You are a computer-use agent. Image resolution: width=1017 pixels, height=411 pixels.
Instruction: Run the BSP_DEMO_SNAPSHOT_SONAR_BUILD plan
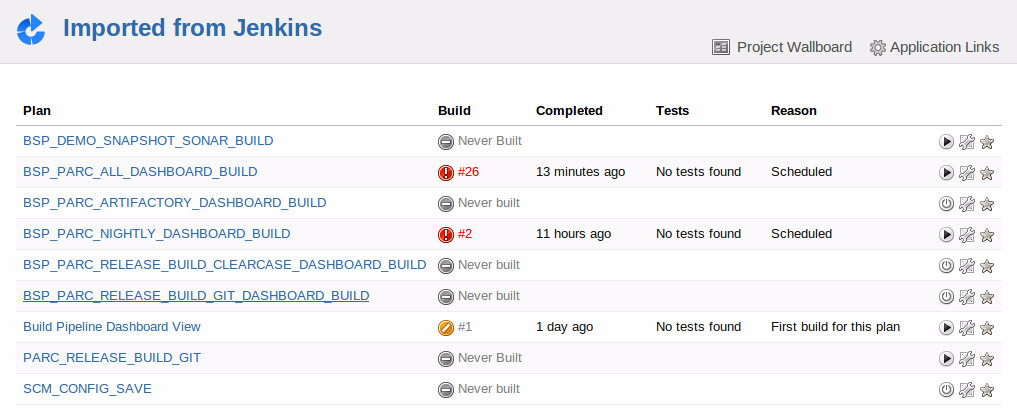946,141
